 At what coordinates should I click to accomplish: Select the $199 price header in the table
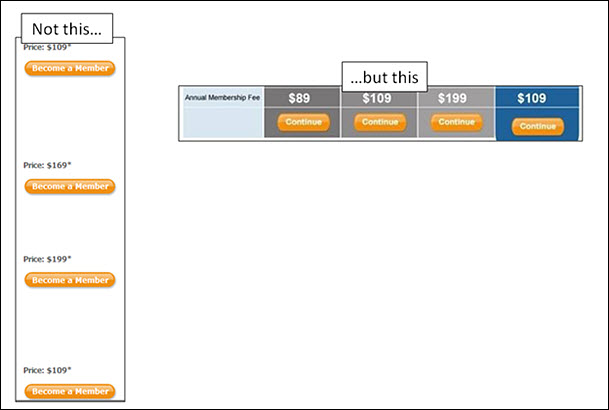(x=456, y=99)
